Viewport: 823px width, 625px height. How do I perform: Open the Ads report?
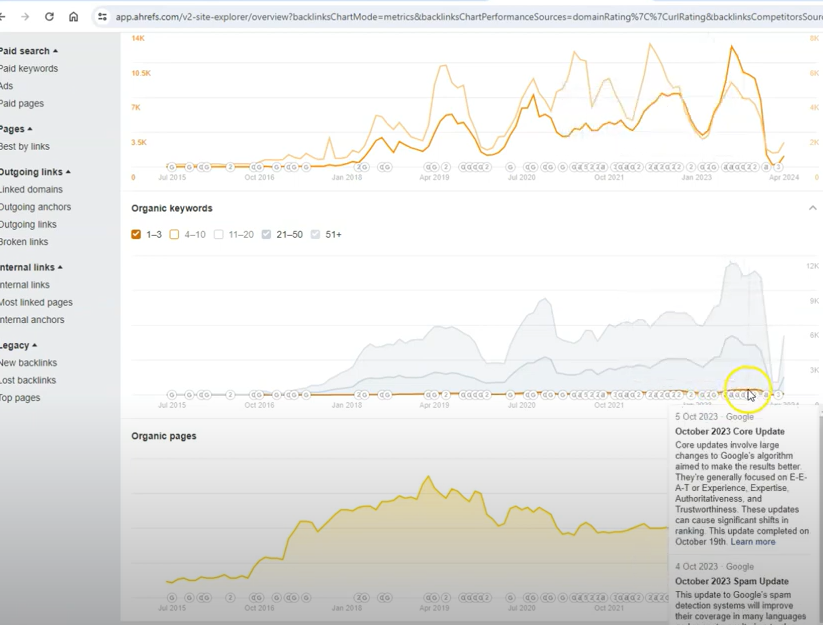pos(6,86)
